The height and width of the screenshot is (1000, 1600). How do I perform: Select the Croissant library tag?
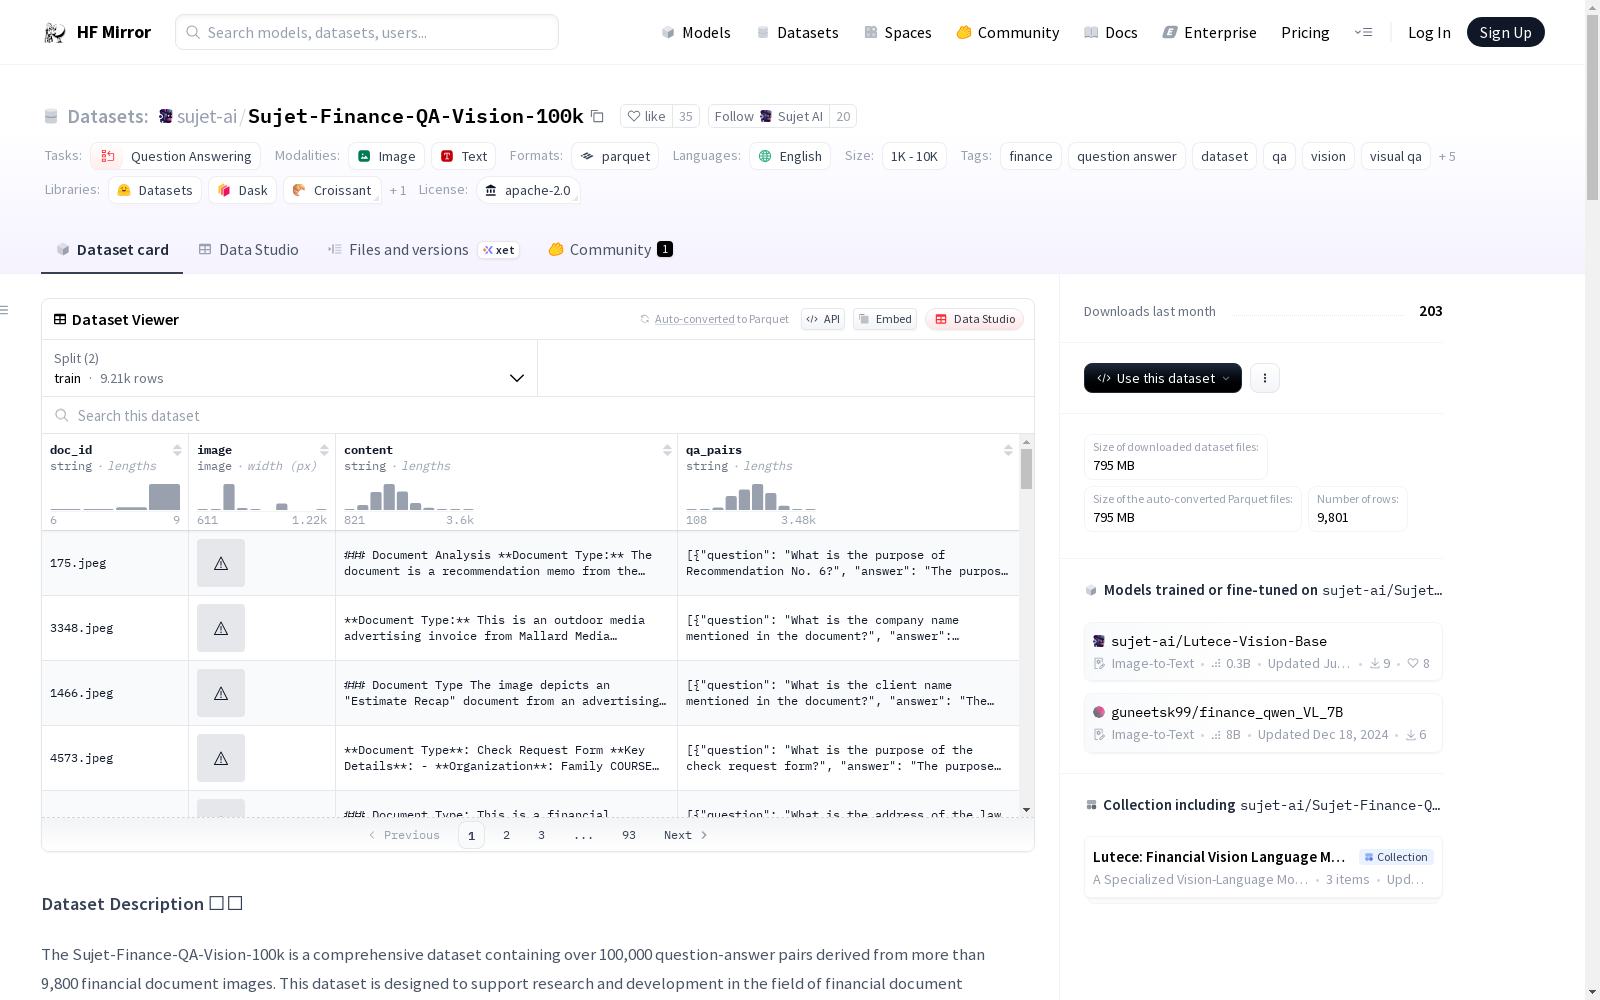(x=332, y=190)
